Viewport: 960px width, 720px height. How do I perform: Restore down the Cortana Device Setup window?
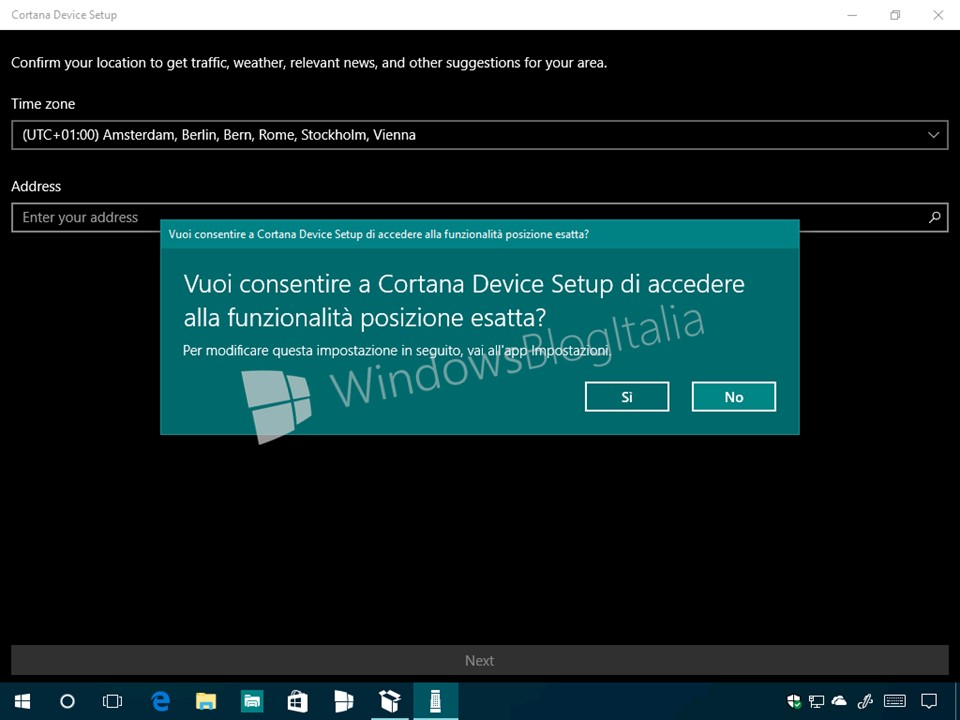[895, 15]
